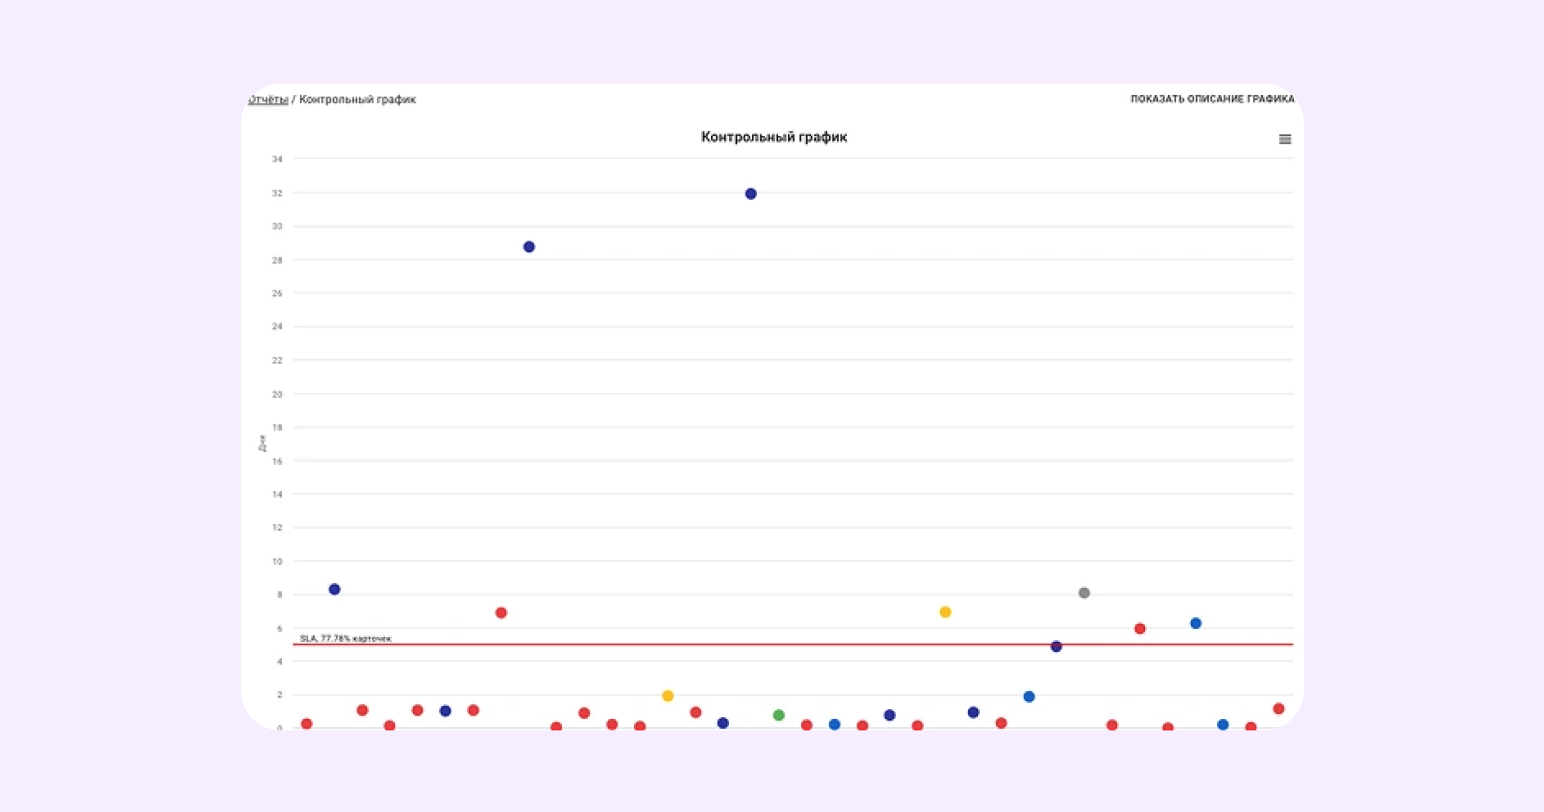The height and width of the screenshot is (812, 1544).
Task: Click the Контрольный график chart title
Action: pos(774,137)
